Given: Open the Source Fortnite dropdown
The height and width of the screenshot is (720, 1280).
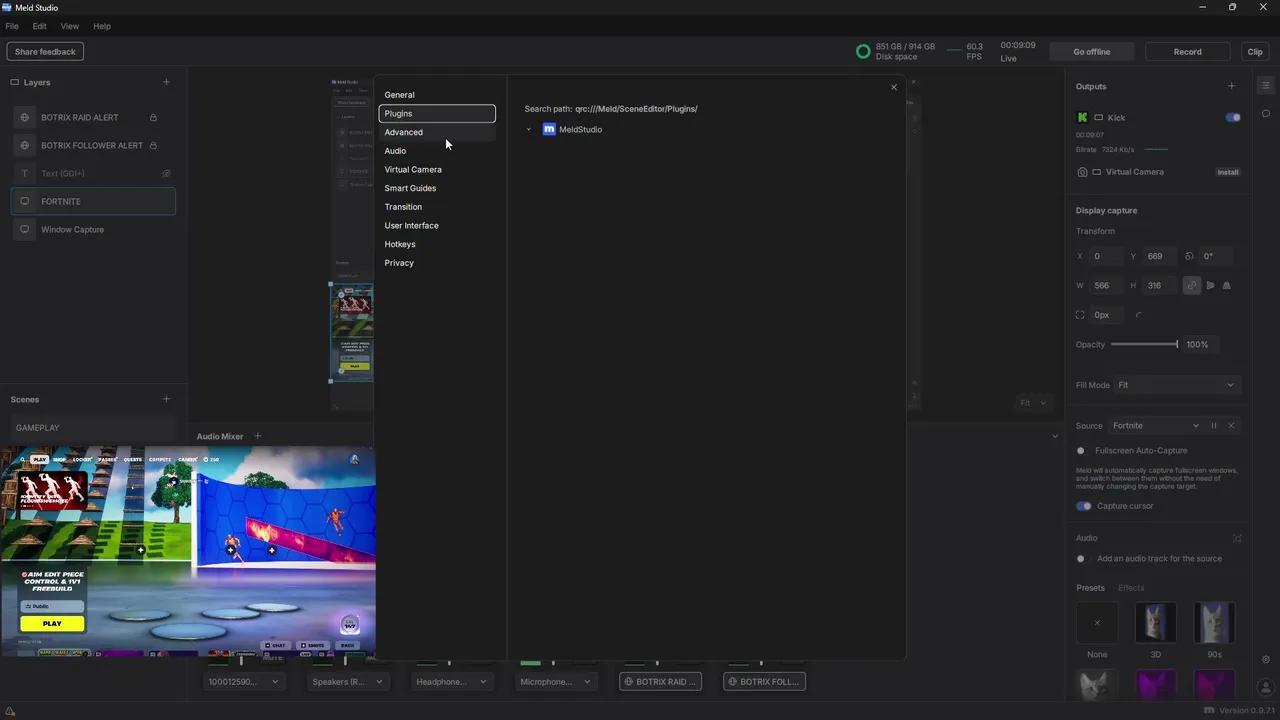Looking at the screenshot, I should 1155,425.
